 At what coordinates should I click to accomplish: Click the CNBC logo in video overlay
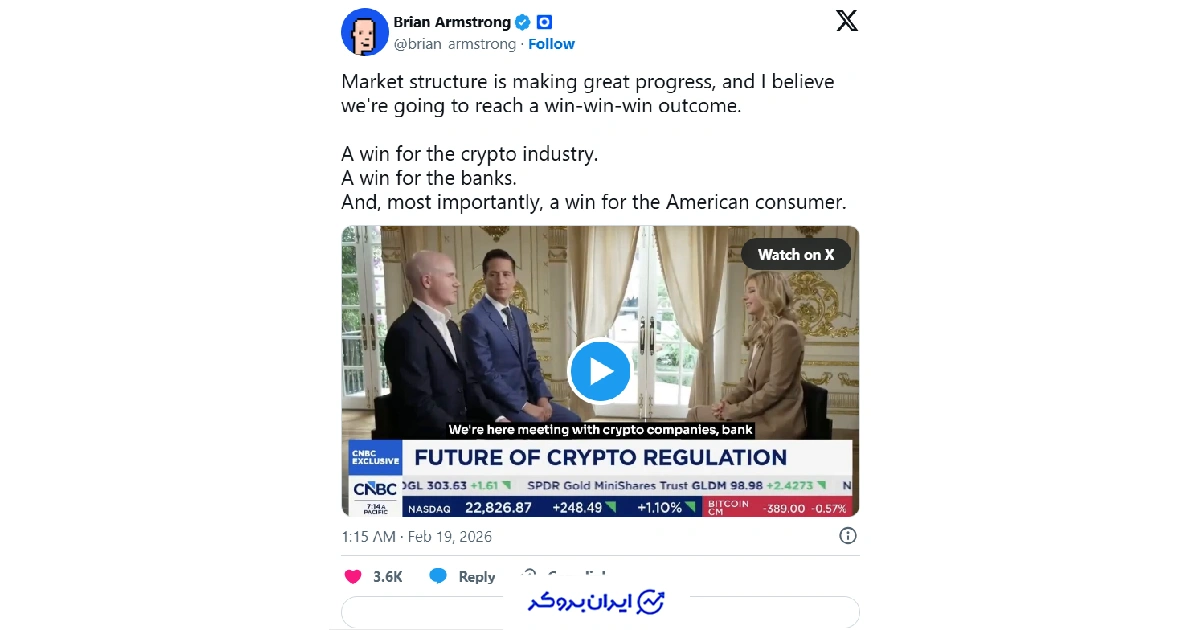pos(374,490)
